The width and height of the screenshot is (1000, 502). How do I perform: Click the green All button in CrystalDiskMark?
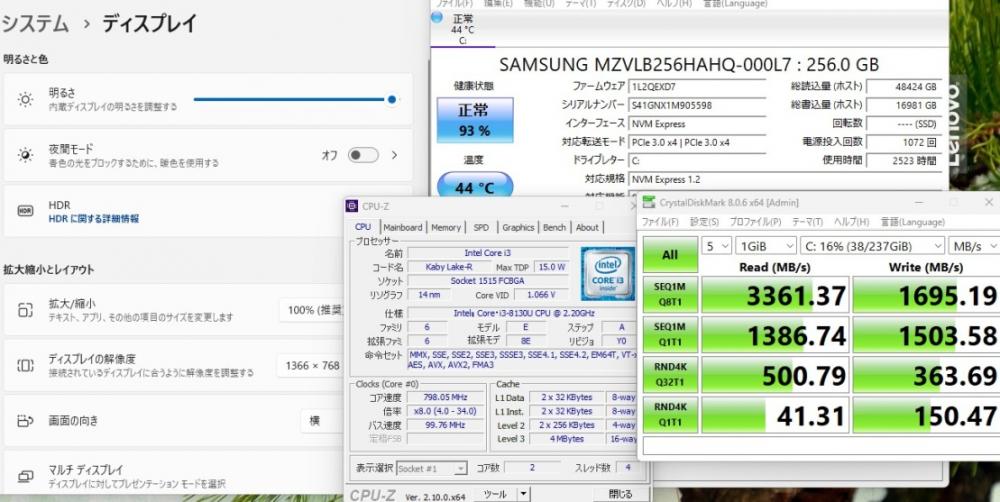point(670,255)
